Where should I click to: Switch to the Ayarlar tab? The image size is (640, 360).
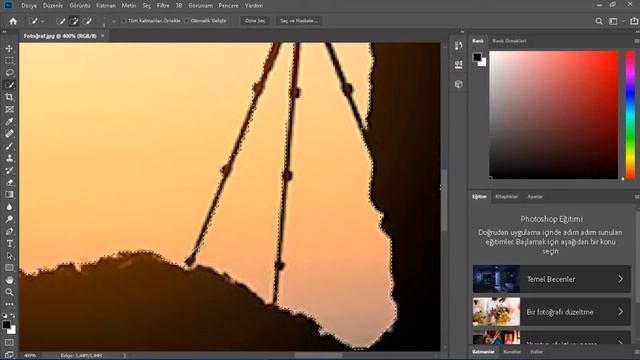pyautogui.click(x=535, y=197)
